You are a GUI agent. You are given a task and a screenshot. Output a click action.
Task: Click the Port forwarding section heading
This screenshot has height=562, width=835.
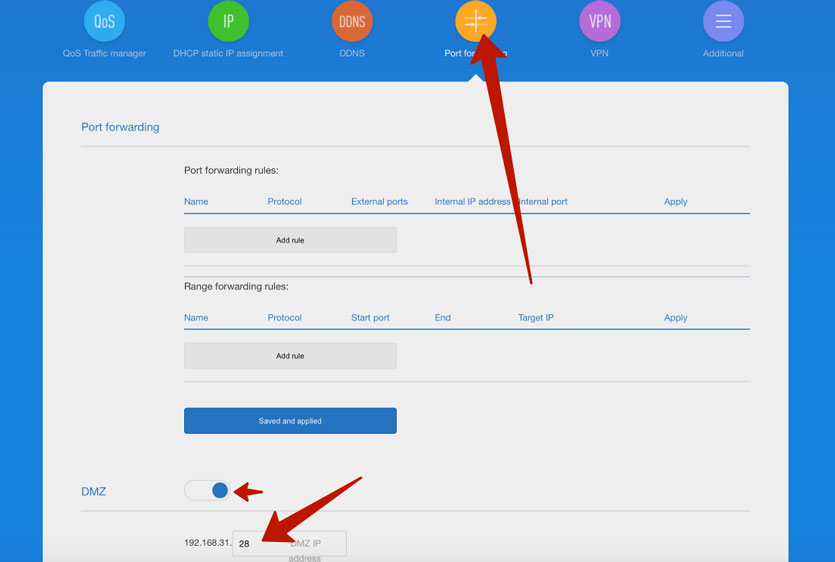[x=120, y=127]
